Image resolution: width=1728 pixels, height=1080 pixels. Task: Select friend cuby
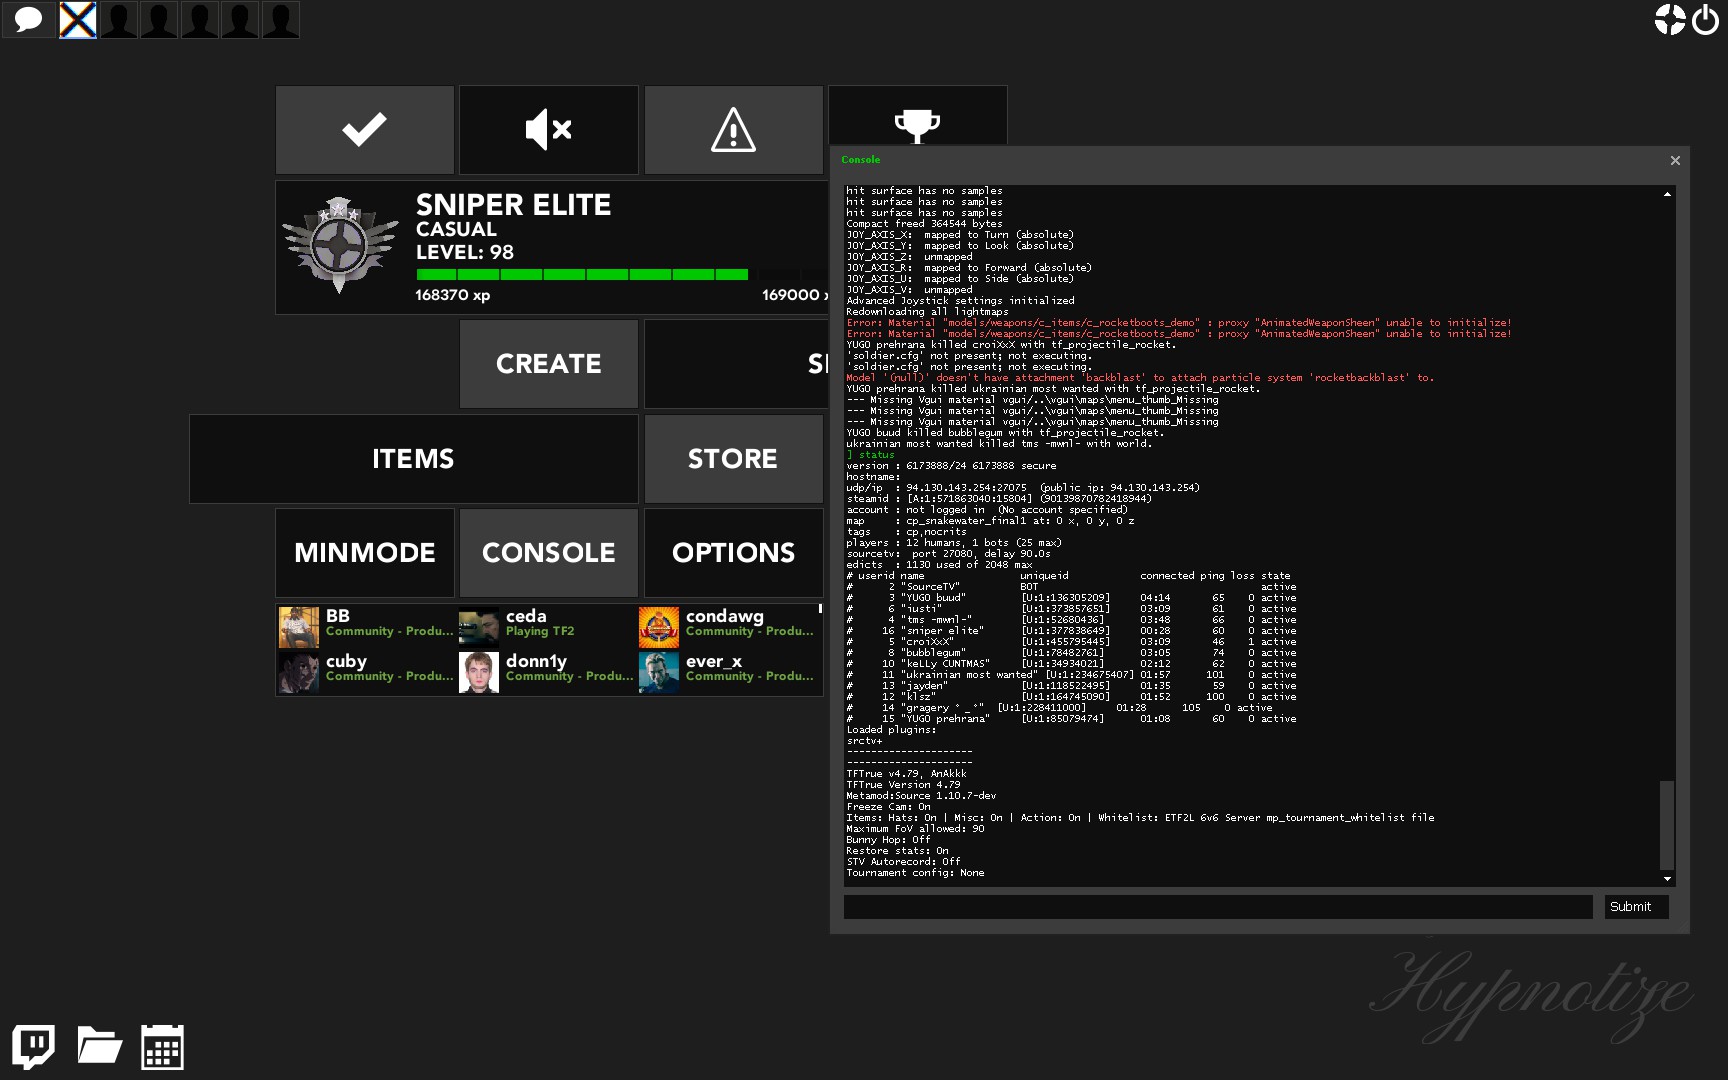366,672
